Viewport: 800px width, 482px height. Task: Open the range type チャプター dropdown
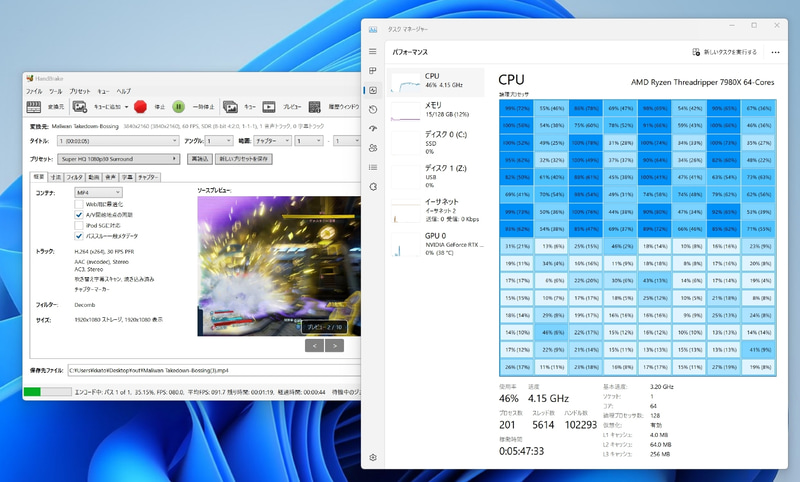272,141
